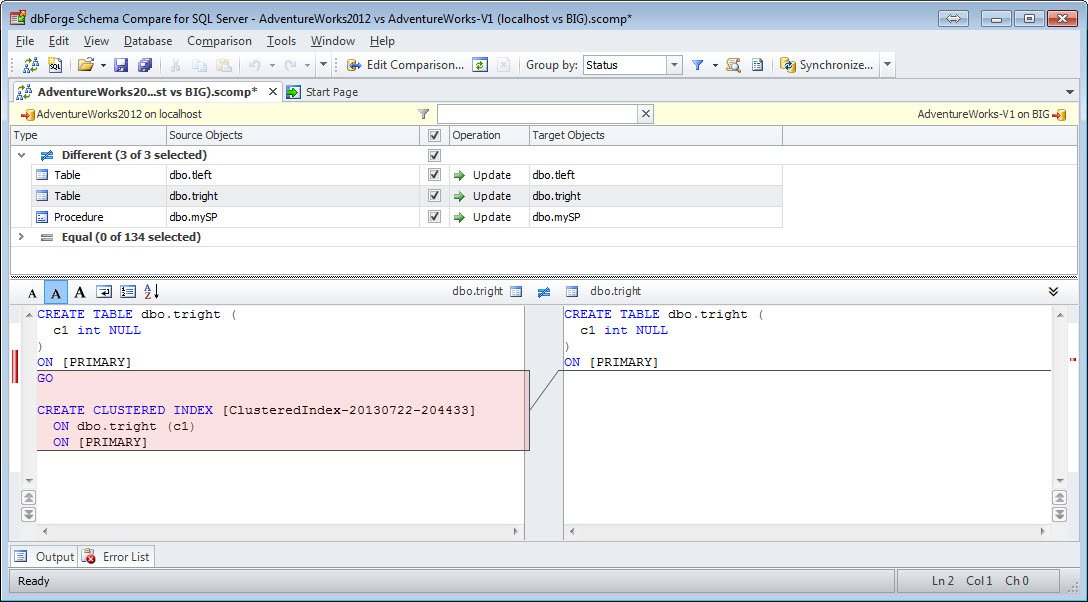Open the Undo history dropdown arrow

coord(272,65)
